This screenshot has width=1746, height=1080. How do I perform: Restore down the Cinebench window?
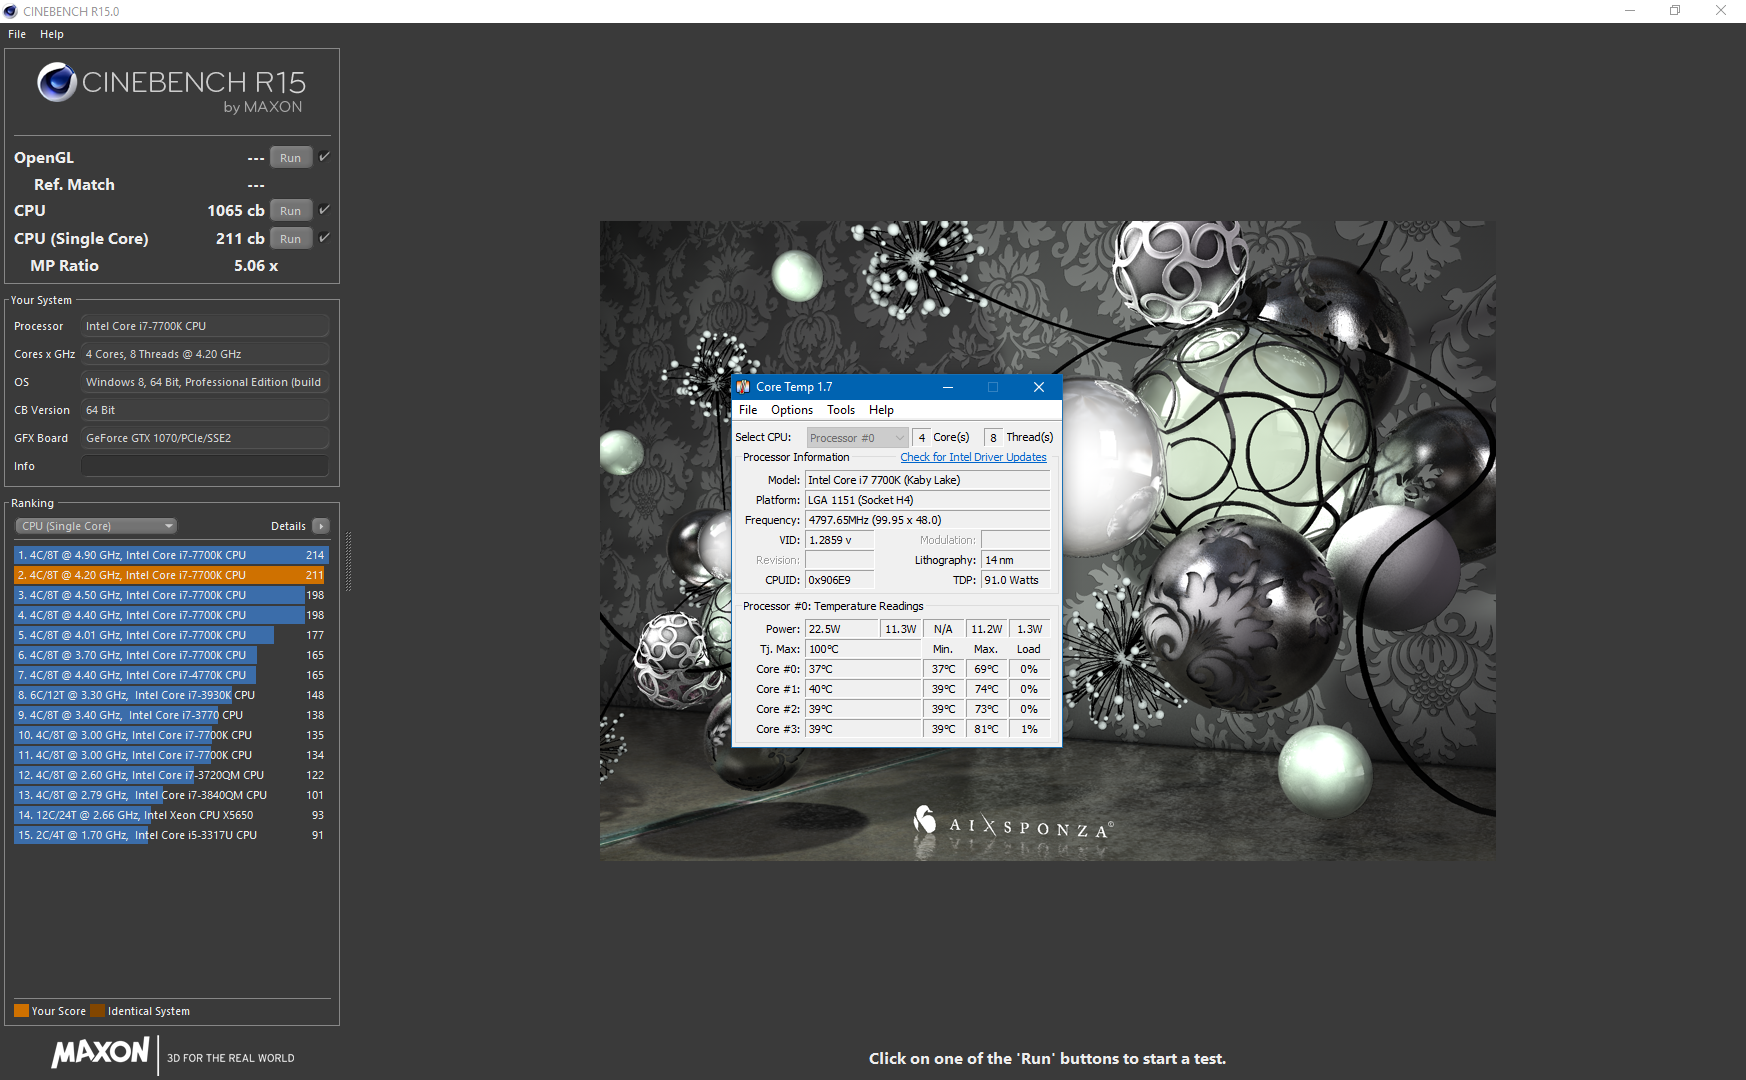pyautogui.click(x=1675, y=11)
